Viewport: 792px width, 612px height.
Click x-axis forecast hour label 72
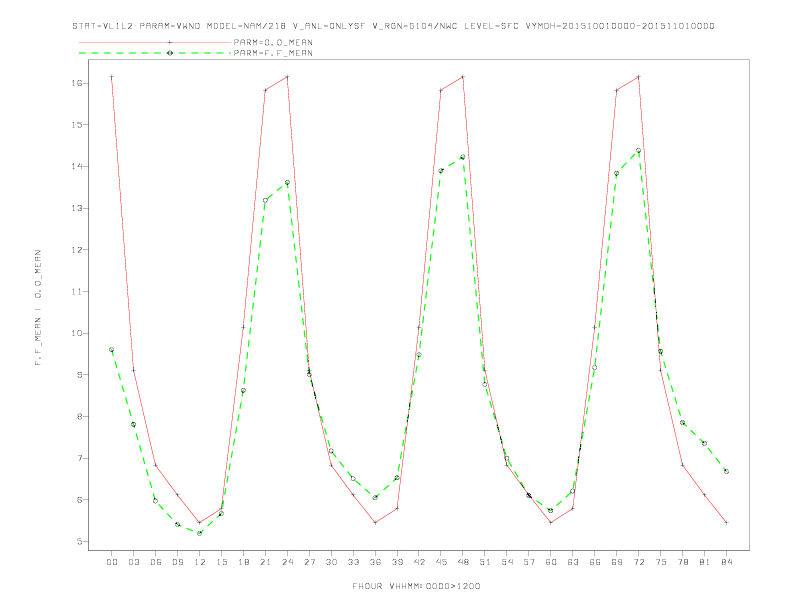[x=639, y=562]
